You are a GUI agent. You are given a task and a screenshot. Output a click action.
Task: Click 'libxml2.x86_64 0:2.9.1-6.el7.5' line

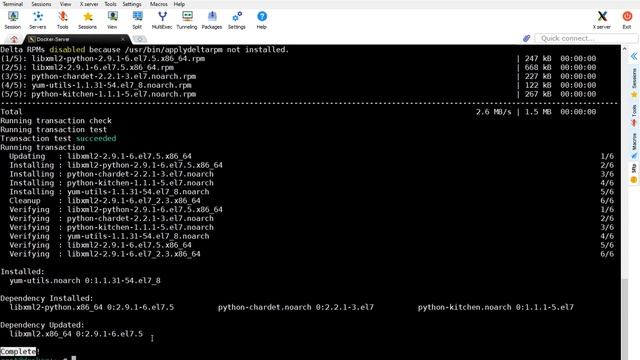pos(76,334)
